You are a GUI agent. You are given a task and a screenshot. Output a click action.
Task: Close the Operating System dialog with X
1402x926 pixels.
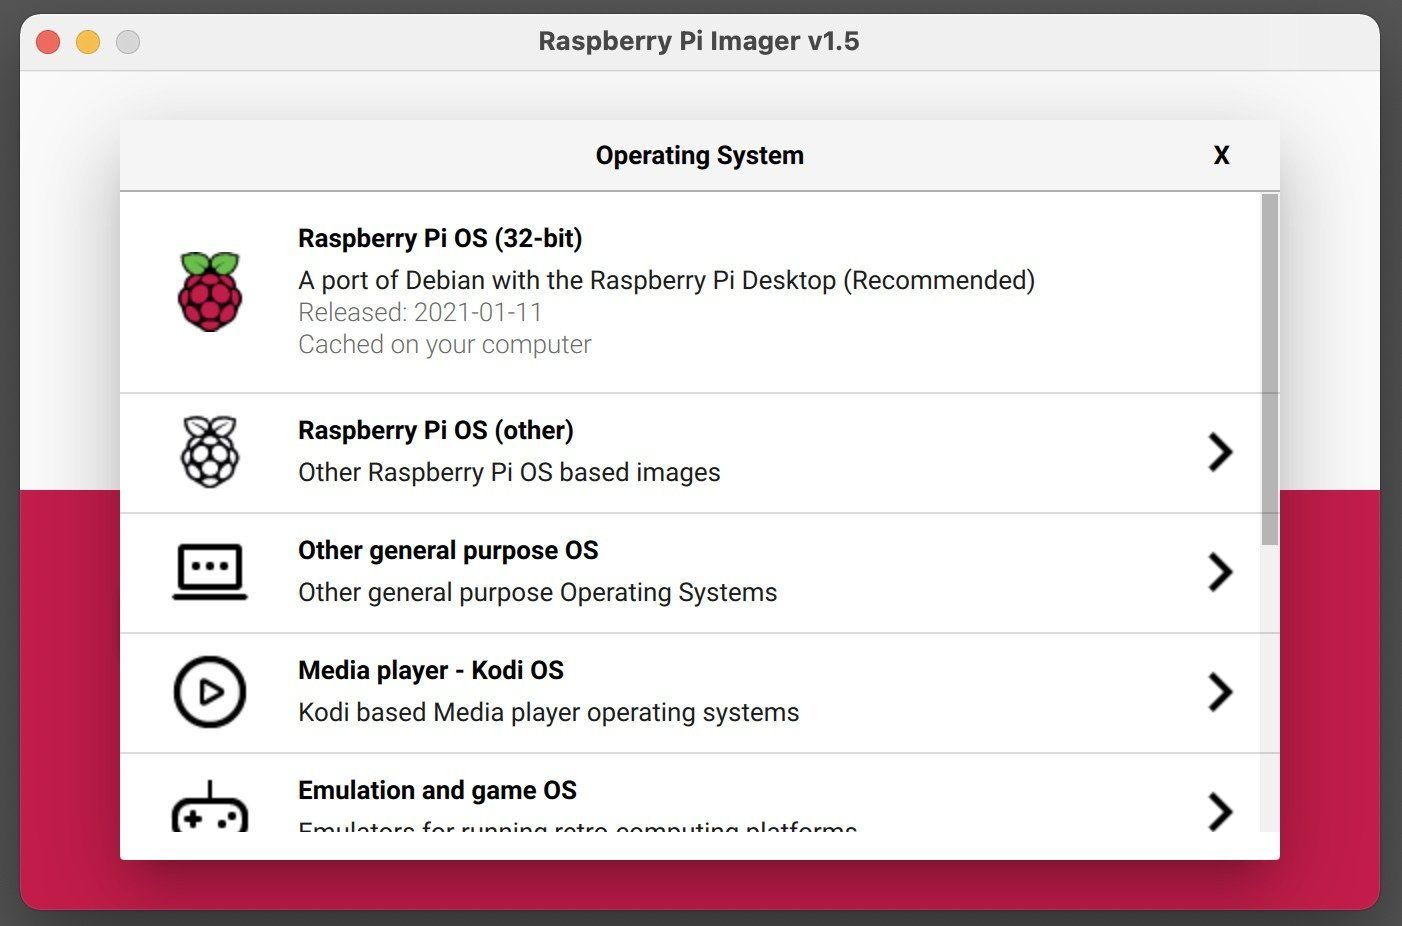(1221, 155)
